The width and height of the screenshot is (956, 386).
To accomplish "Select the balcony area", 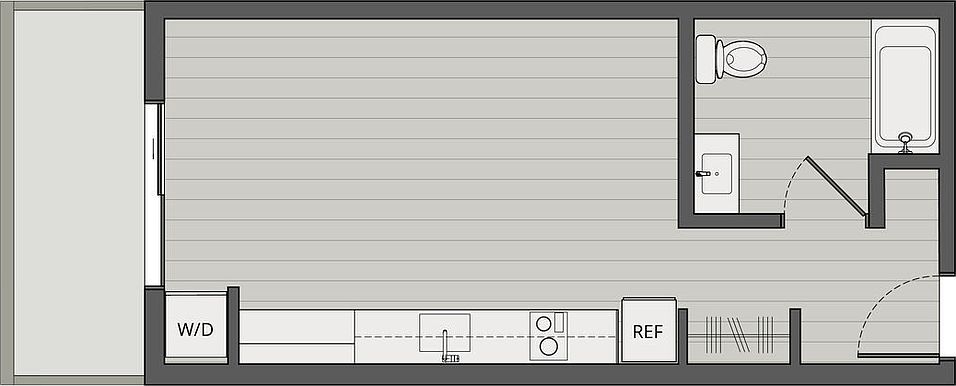I will (79, 193).
